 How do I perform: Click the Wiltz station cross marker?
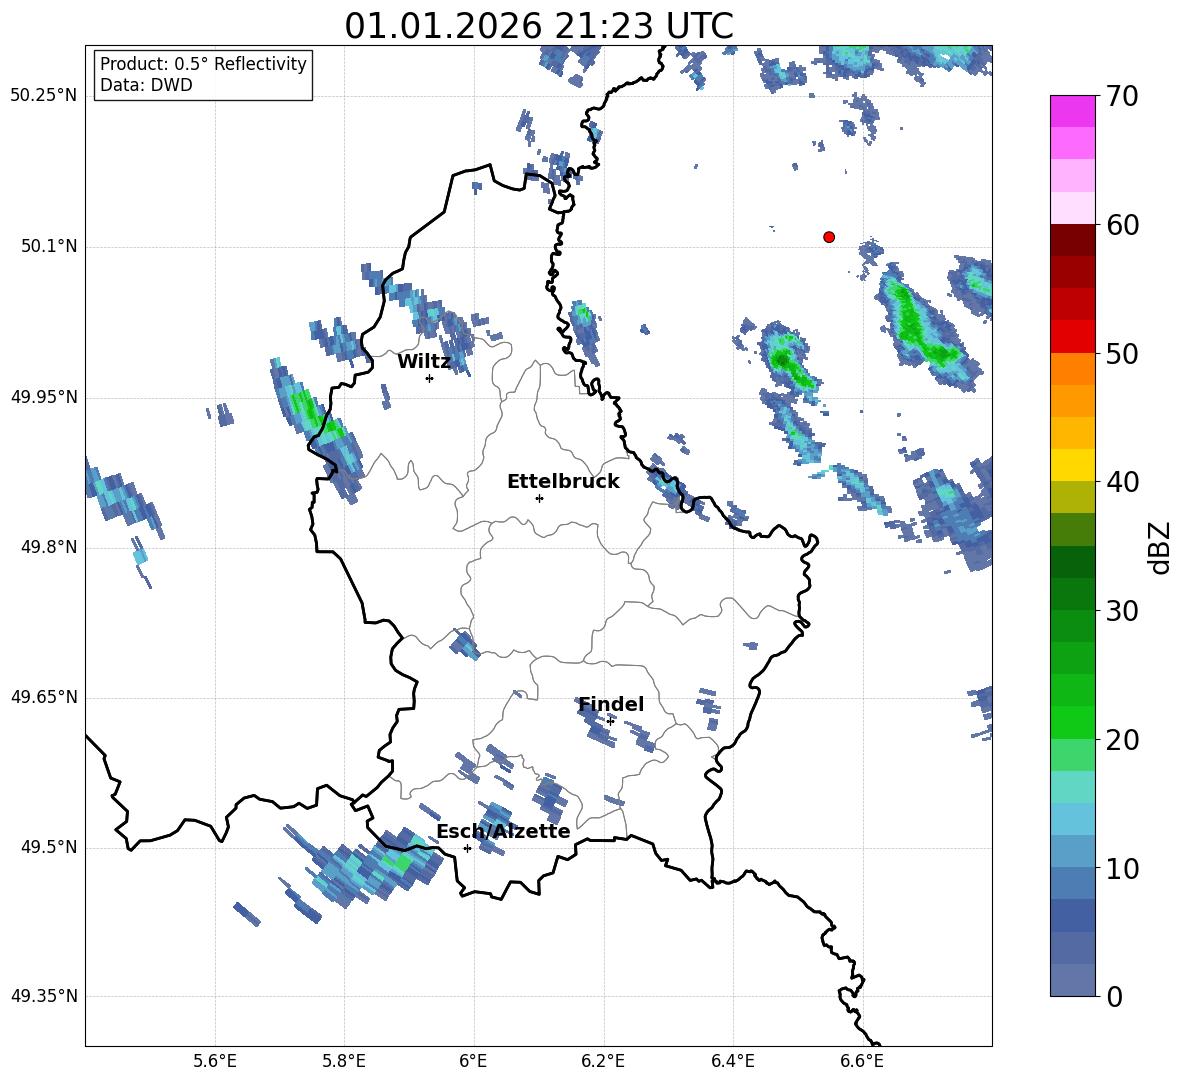click(430, 378)
